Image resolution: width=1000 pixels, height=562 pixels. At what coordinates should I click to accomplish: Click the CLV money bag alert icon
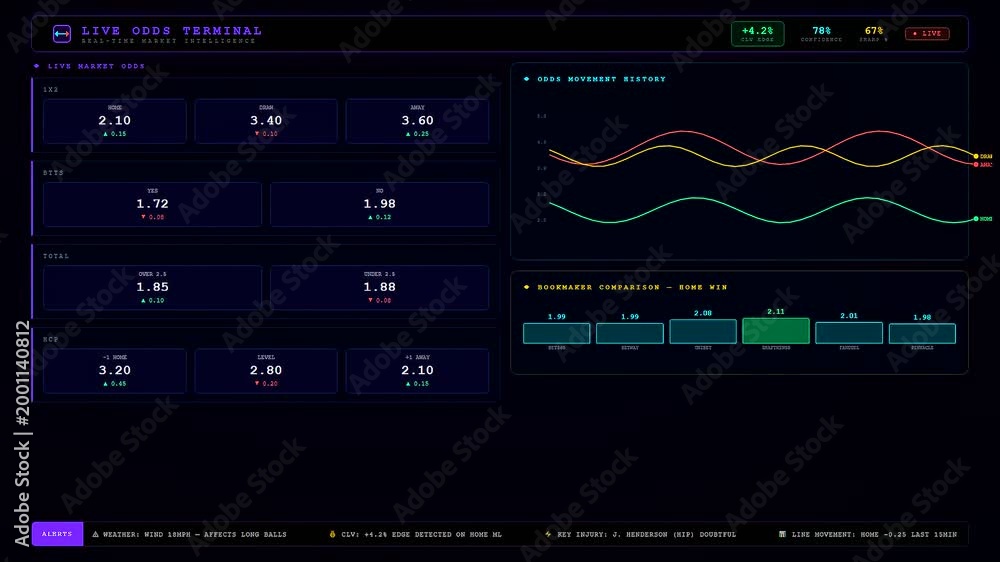pyautogui.click(x=332, y=535)
